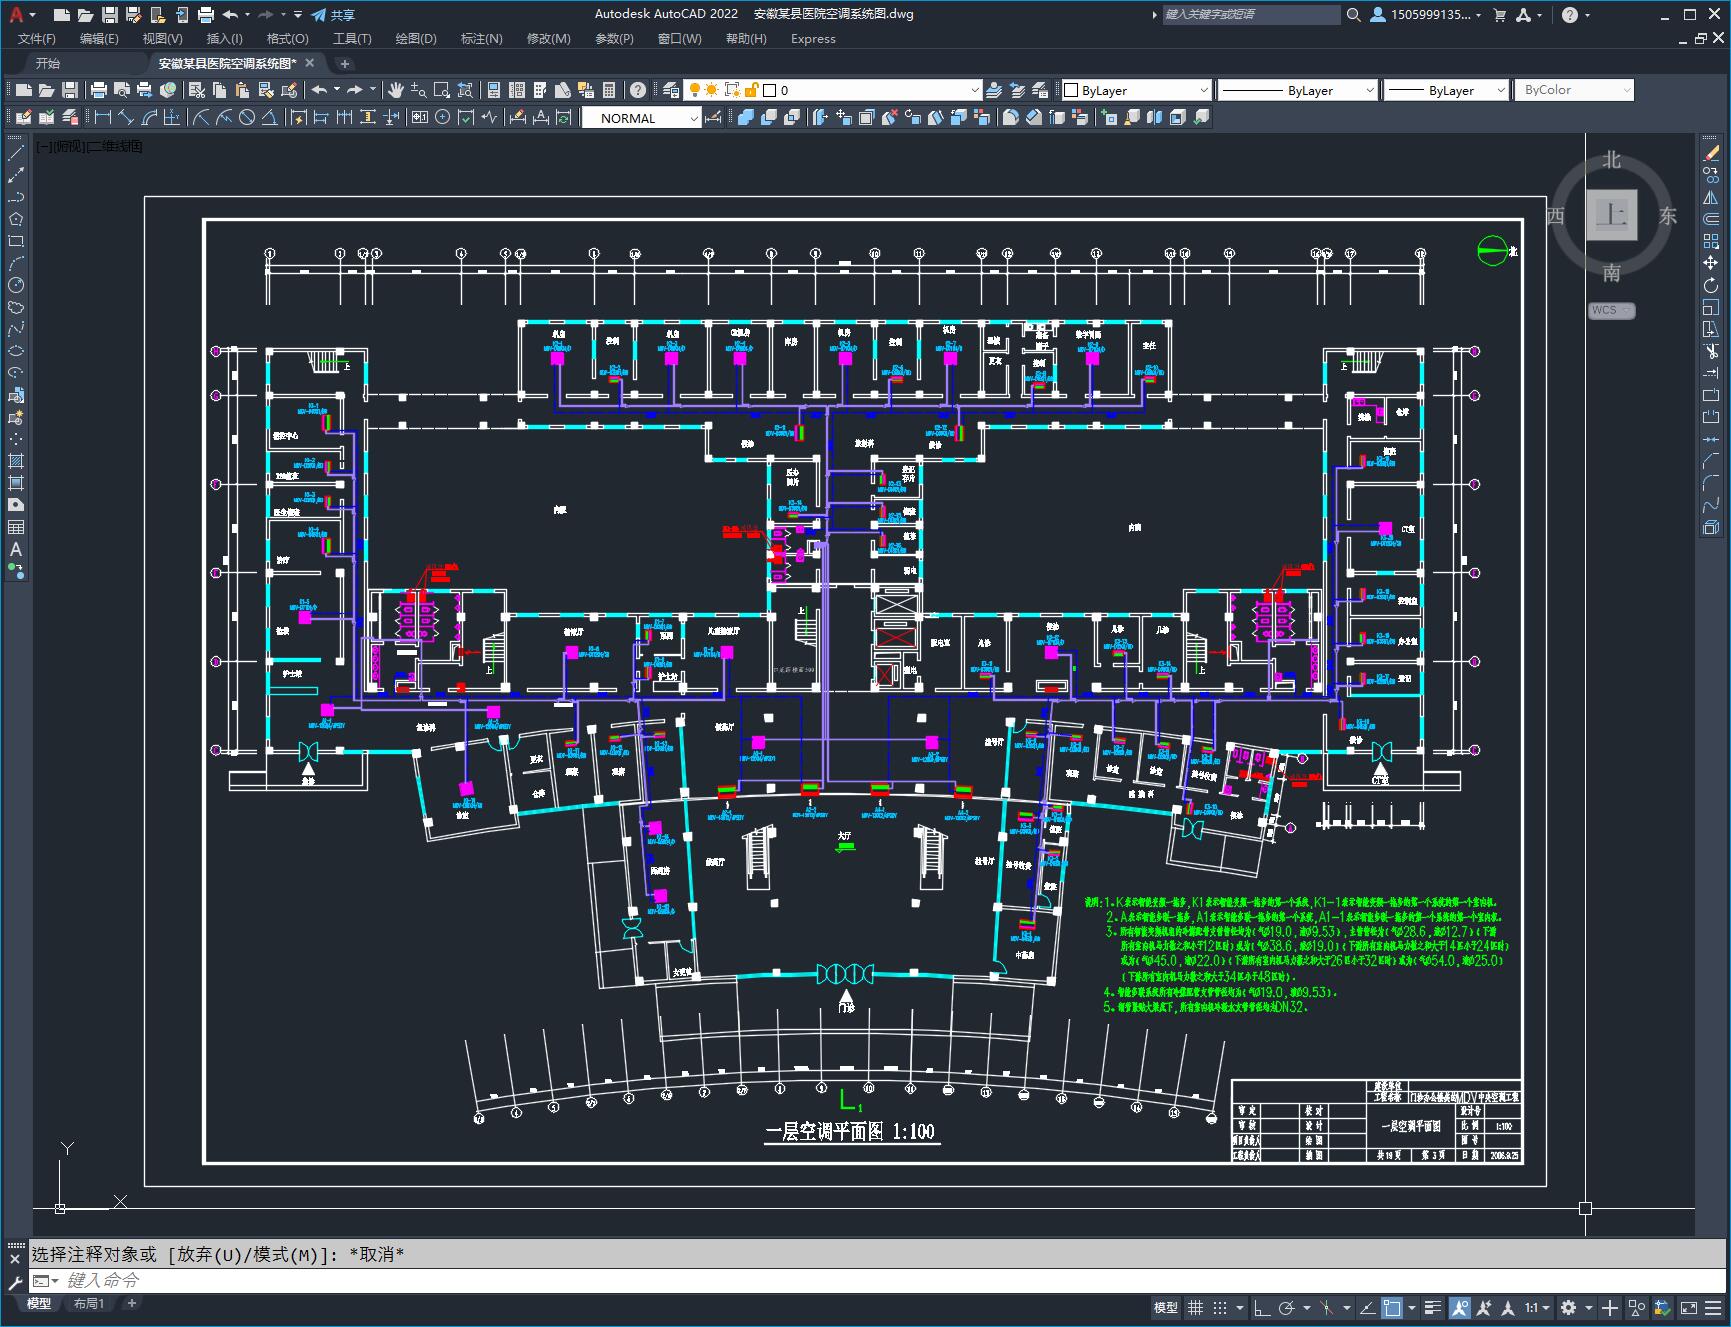Open the ByLayer color dropdown

[x=1136, y=90]
